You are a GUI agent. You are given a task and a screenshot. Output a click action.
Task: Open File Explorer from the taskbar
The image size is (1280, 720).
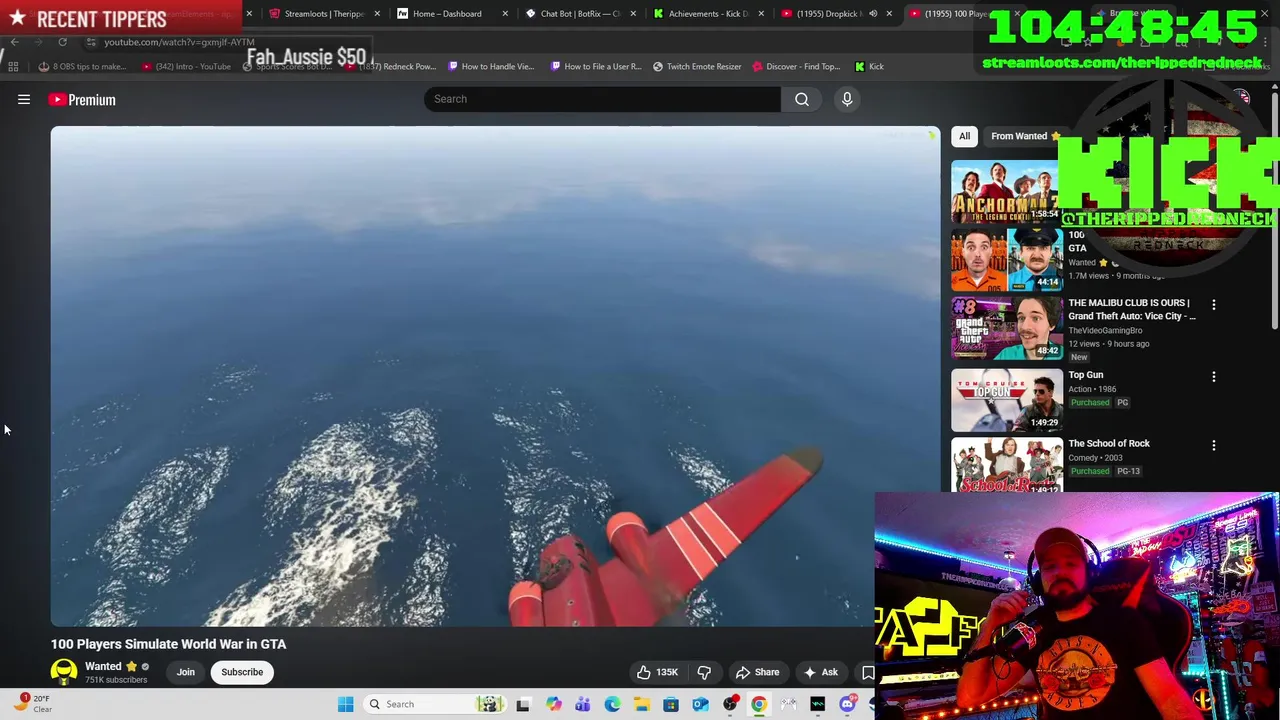(641, 704)
